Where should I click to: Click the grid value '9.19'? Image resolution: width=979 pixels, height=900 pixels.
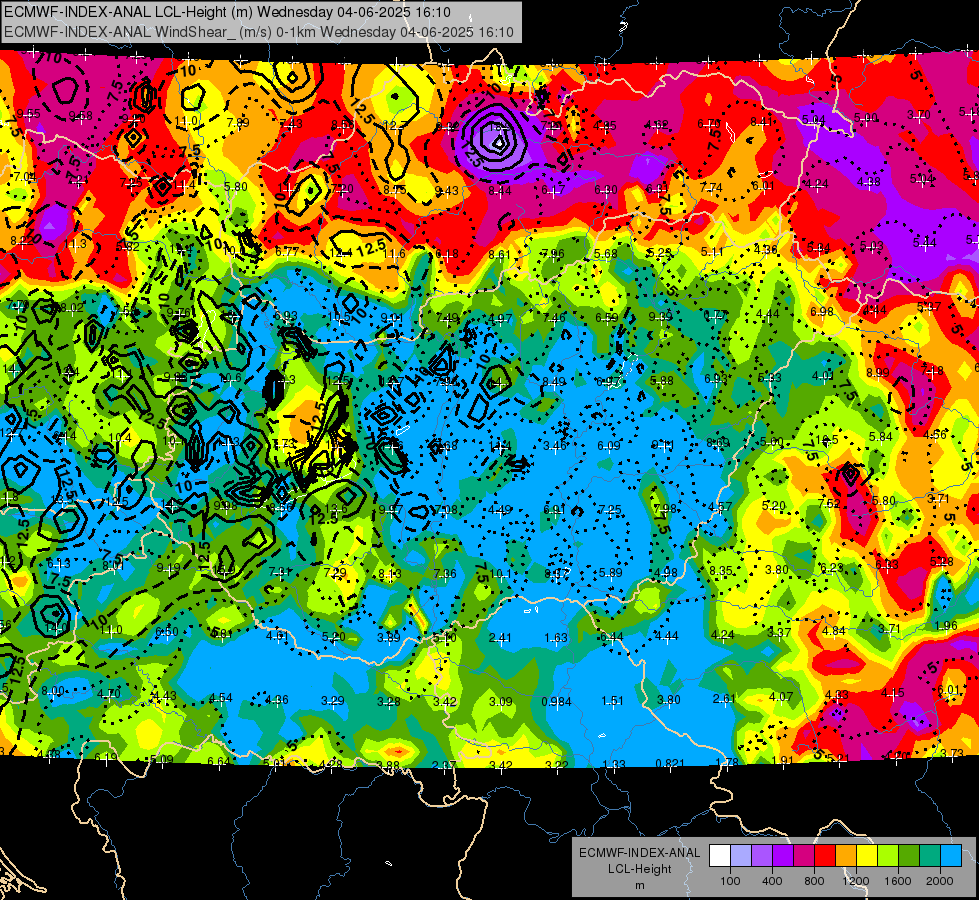click(169, 568)
